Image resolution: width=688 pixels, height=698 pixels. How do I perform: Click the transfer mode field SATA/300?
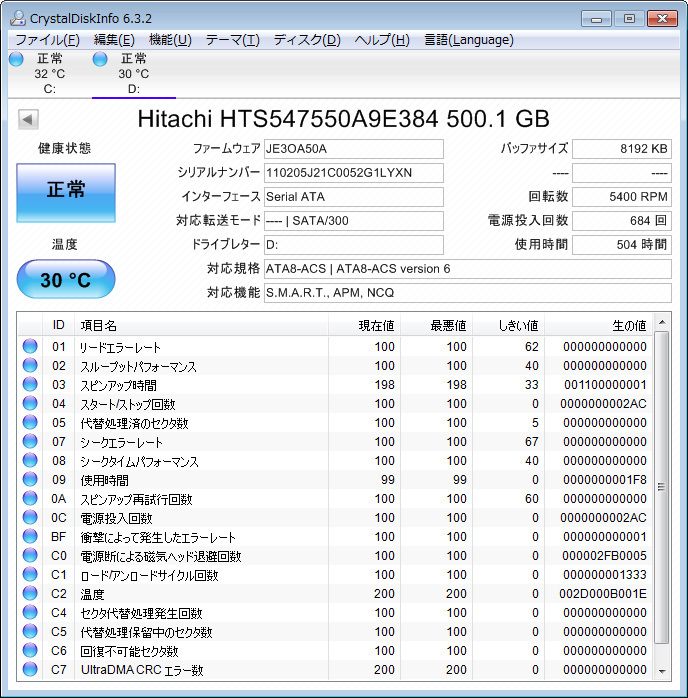(354, 221)
